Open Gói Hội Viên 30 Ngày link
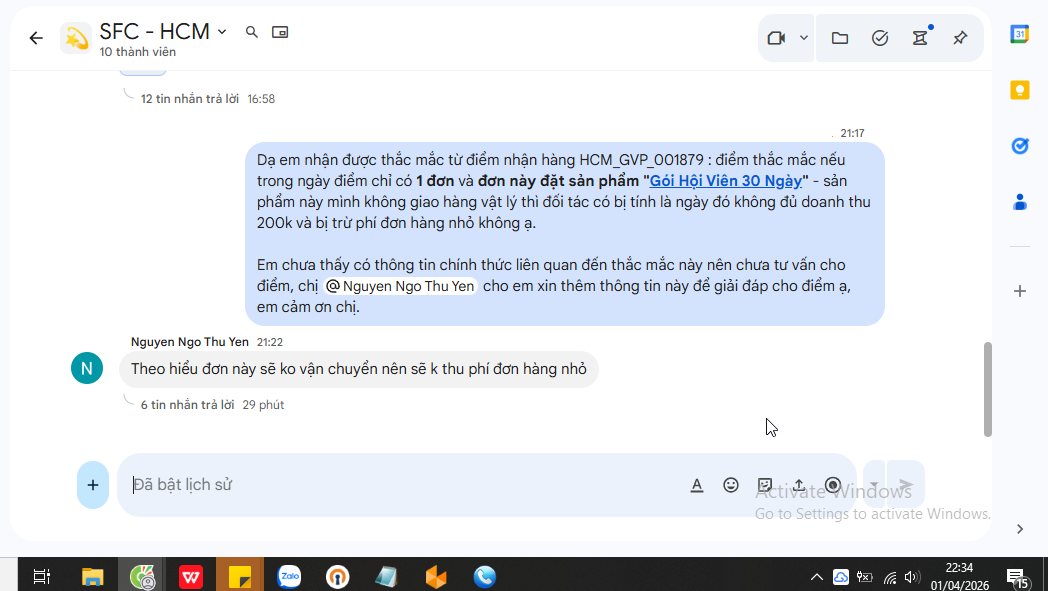The image size is (1048, 591). click(725, 181)
